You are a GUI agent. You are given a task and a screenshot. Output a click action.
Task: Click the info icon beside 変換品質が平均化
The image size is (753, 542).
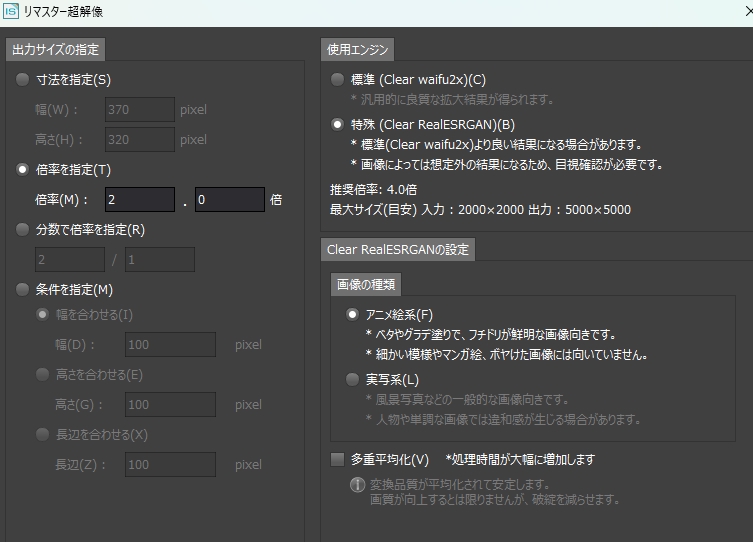click(x=357, y=484)
